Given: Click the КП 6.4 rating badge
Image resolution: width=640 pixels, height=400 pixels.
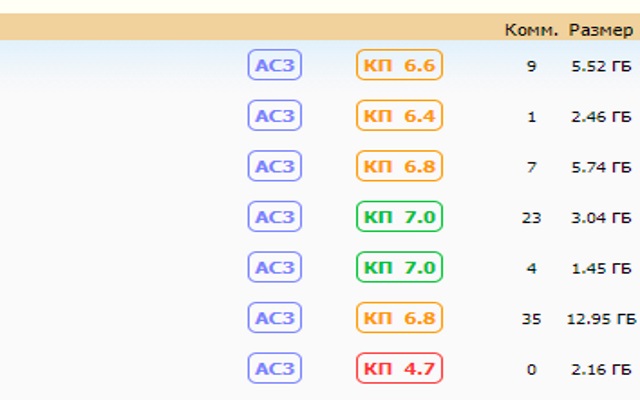Looking at the screenshot, I should 399,116.
